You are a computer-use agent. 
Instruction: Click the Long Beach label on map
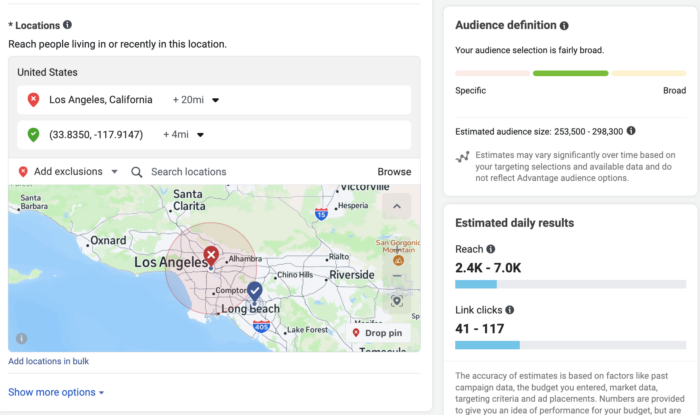(250, 309)
